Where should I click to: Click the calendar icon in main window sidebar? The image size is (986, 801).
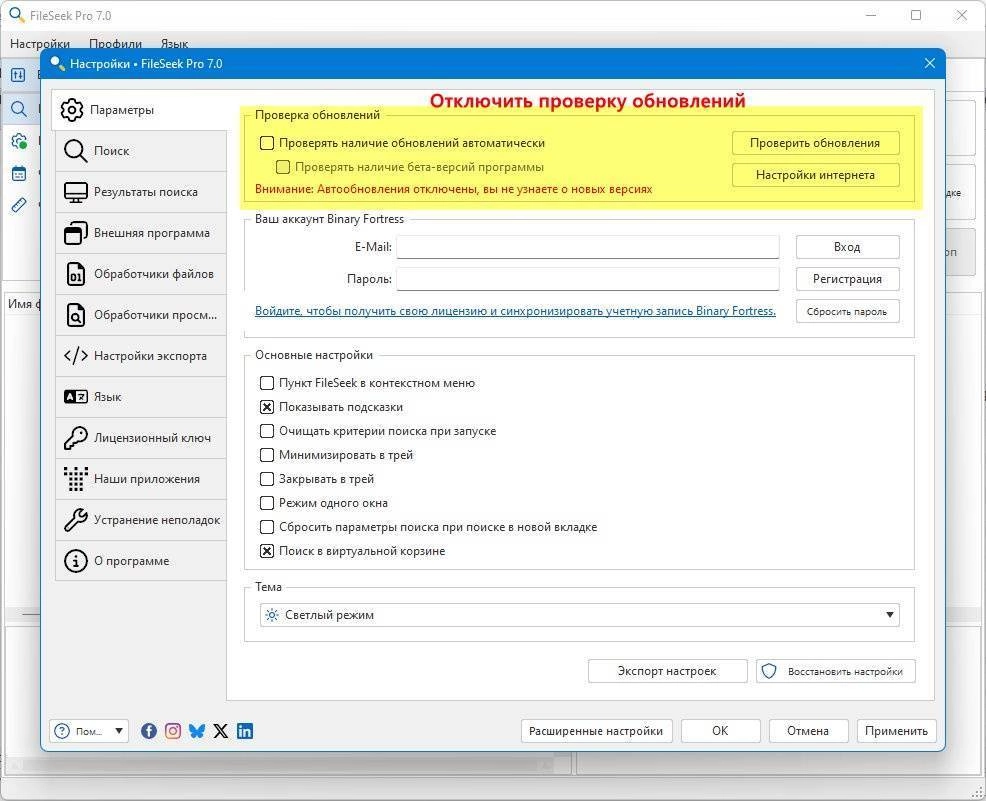[19, 173]
